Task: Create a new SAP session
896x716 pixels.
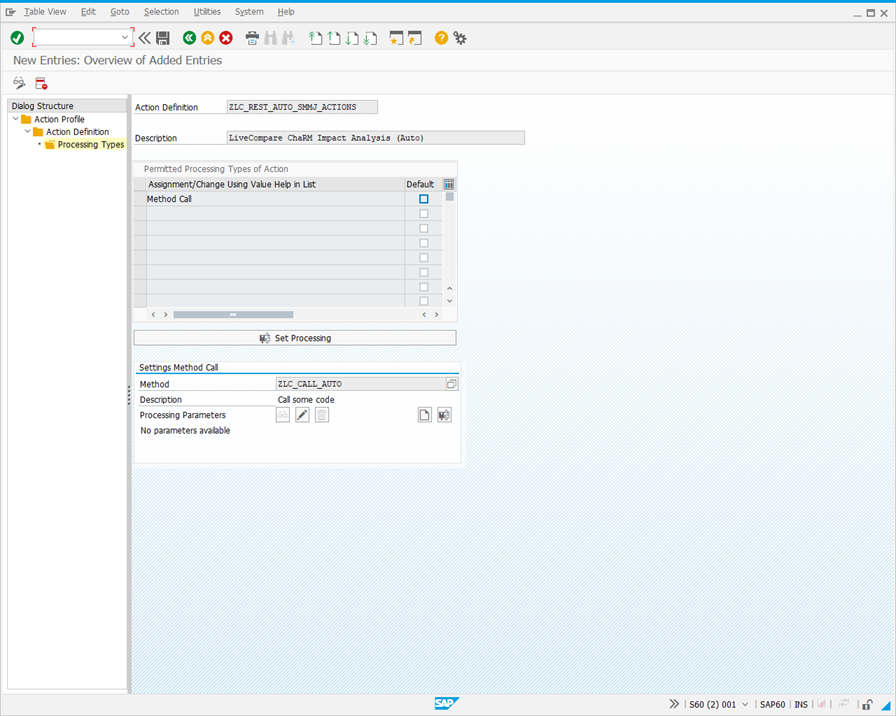Action: (x=396, y=37)
